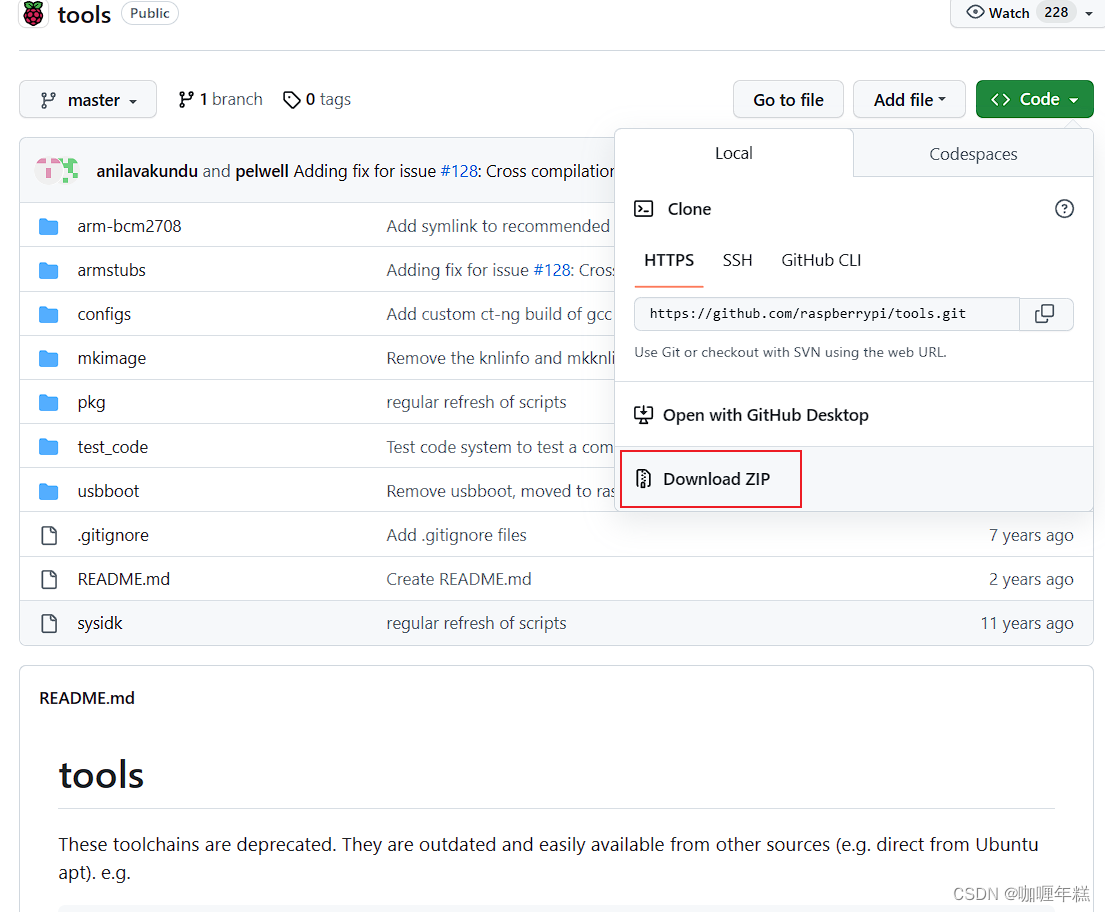The width and height of the screenshot is (1105, 912).
Task: Open commit 'Remove usbboot, moved to'
Action: (x=500, y=491)
